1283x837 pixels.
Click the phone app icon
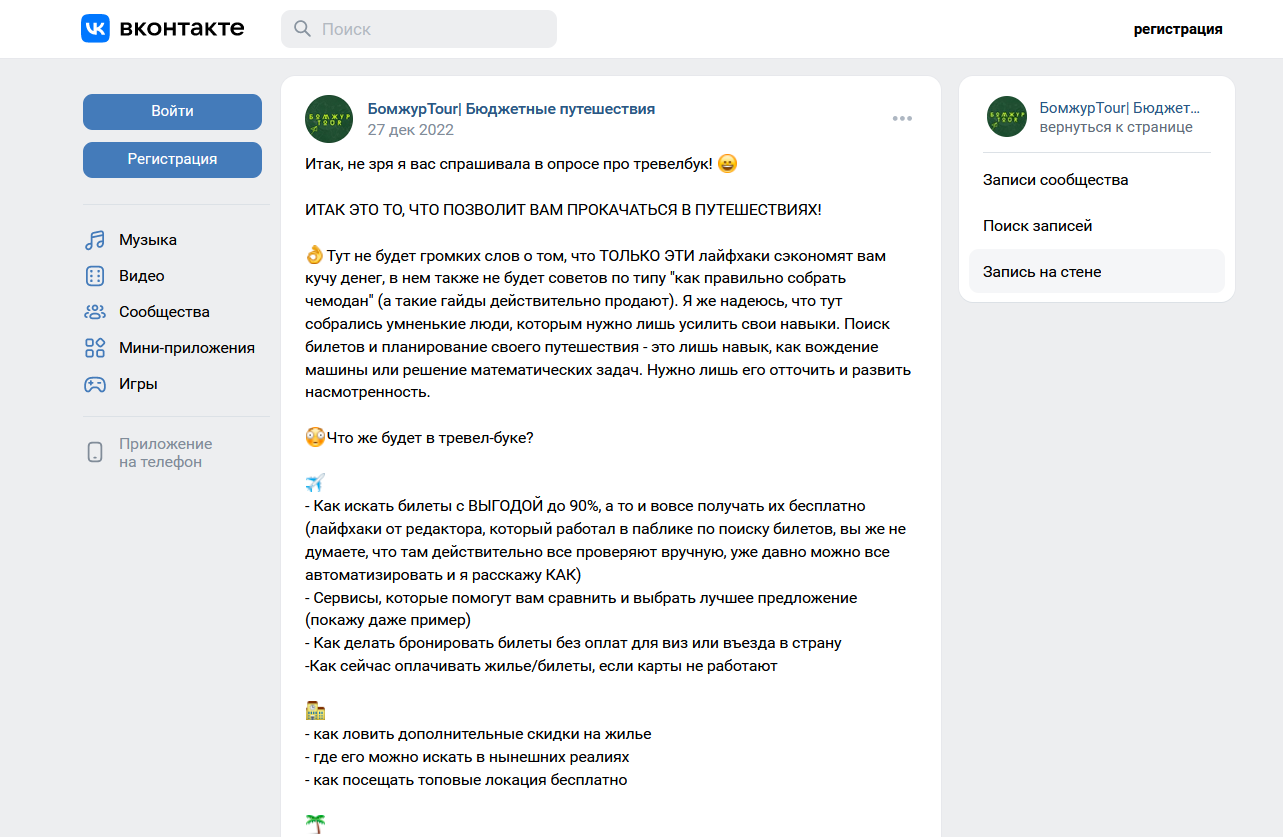[95, 453]
